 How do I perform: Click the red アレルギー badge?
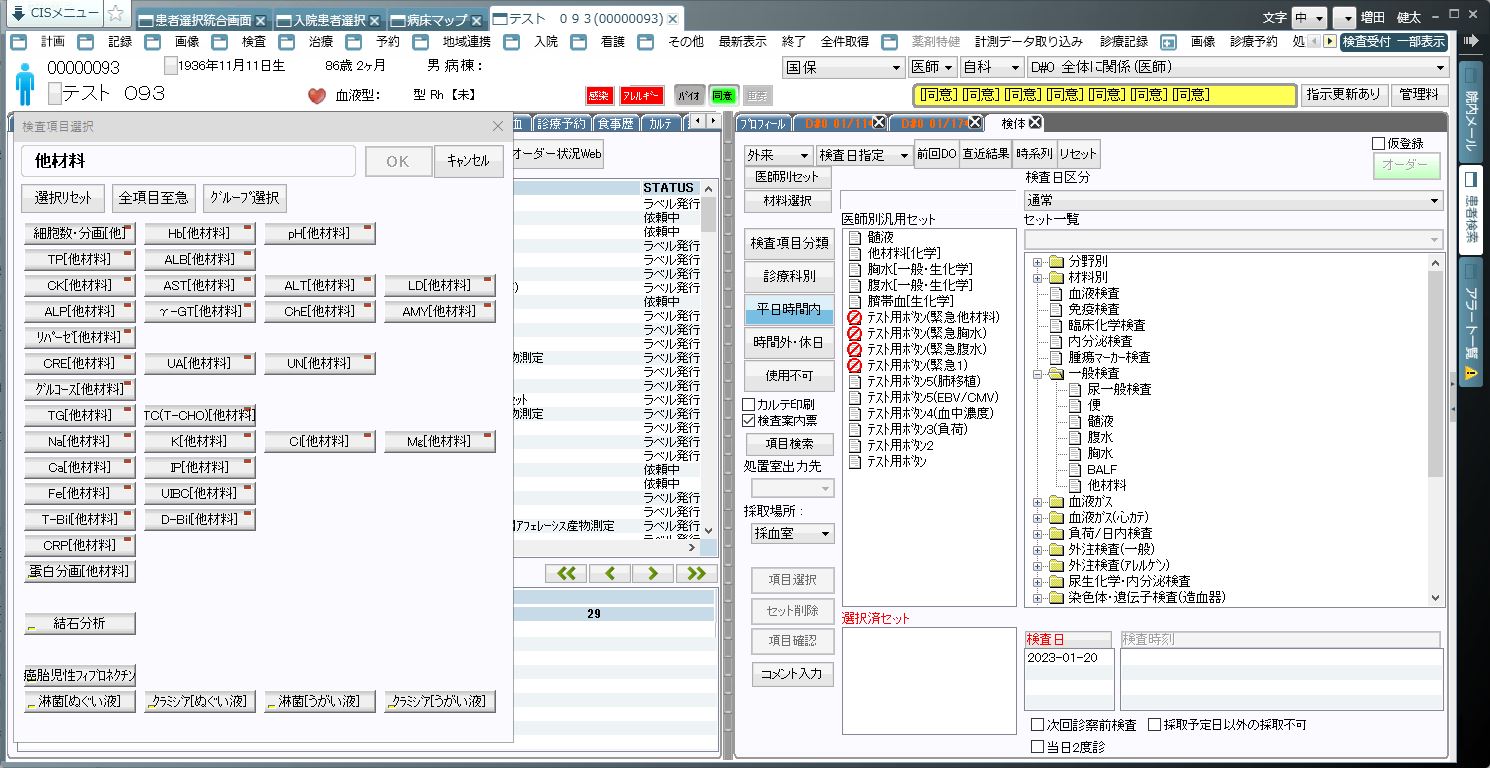pos(641,95)
